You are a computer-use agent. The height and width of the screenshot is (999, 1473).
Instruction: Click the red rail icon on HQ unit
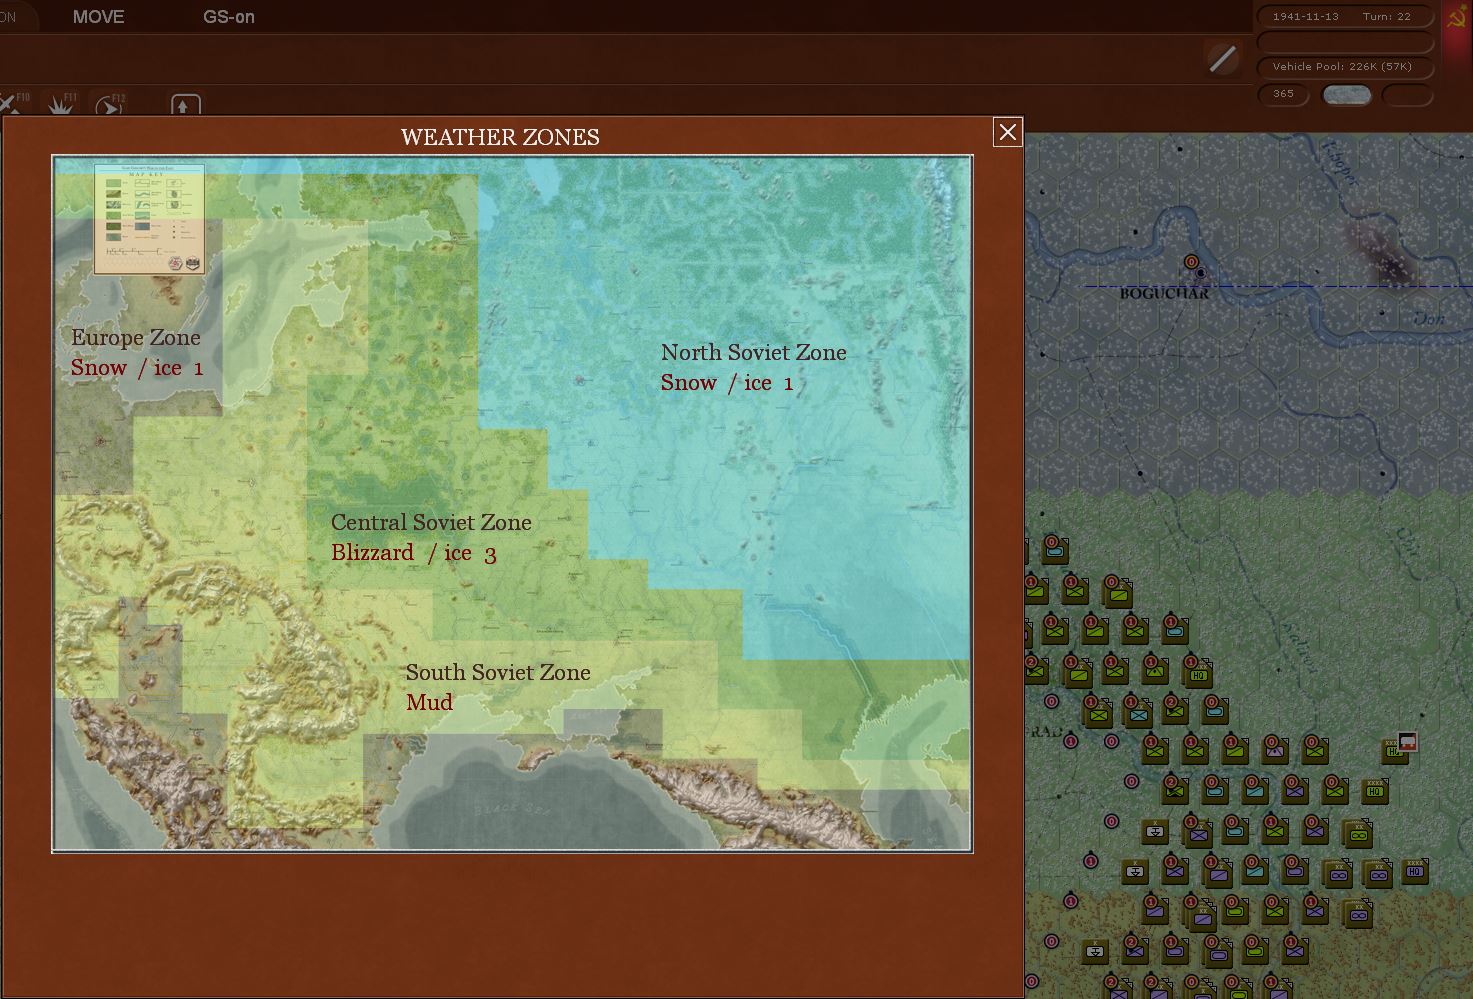(x=1407, y=741)
